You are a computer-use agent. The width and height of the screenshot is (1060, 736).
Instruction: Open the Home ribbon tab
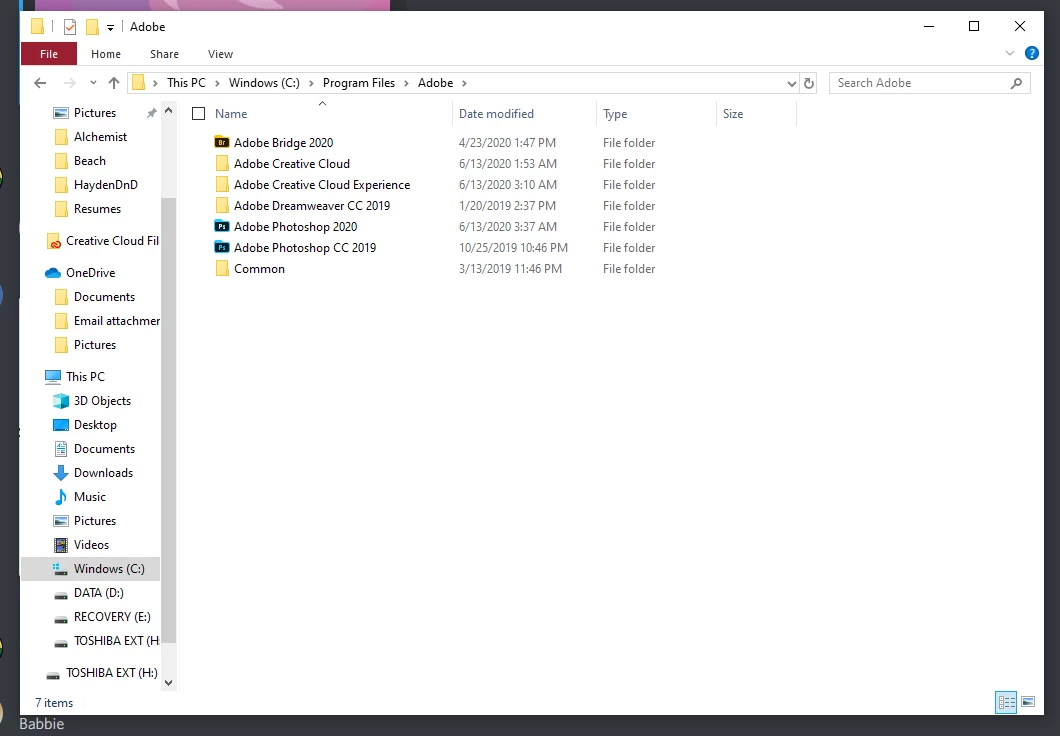(x=106, y=54)
